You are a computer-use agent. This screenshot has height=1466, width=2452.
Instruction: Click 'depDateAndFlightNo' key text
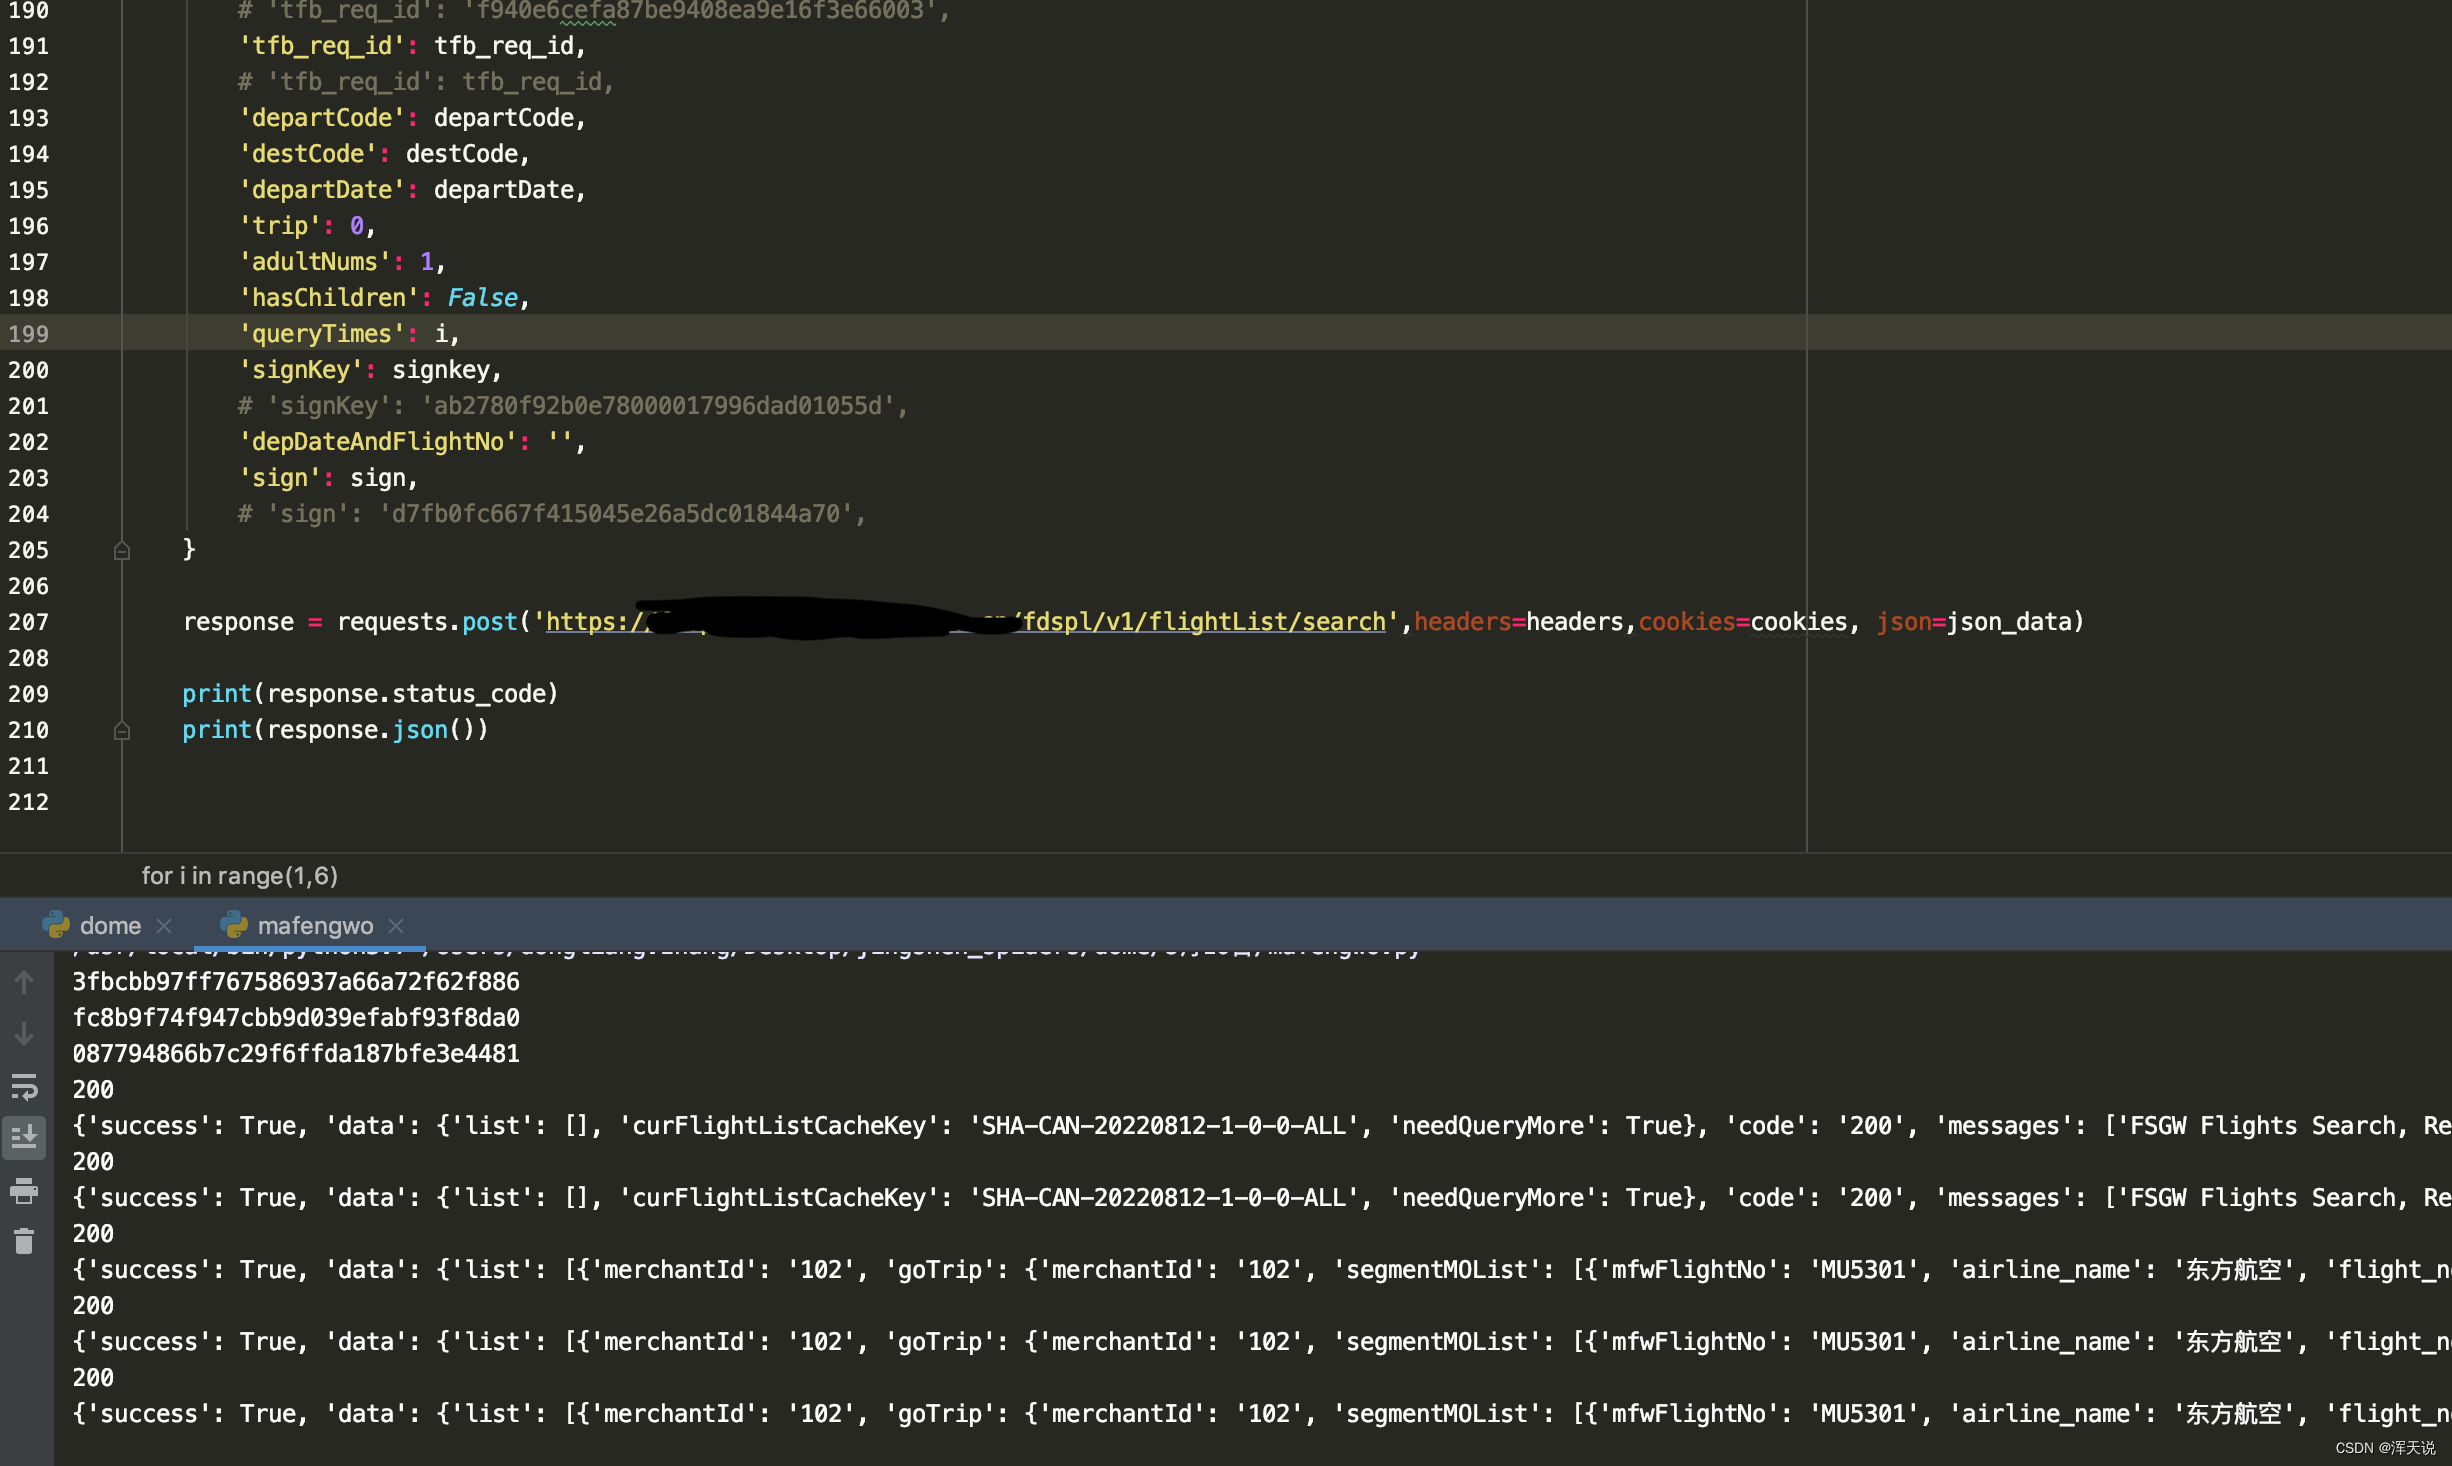(378, 442)
